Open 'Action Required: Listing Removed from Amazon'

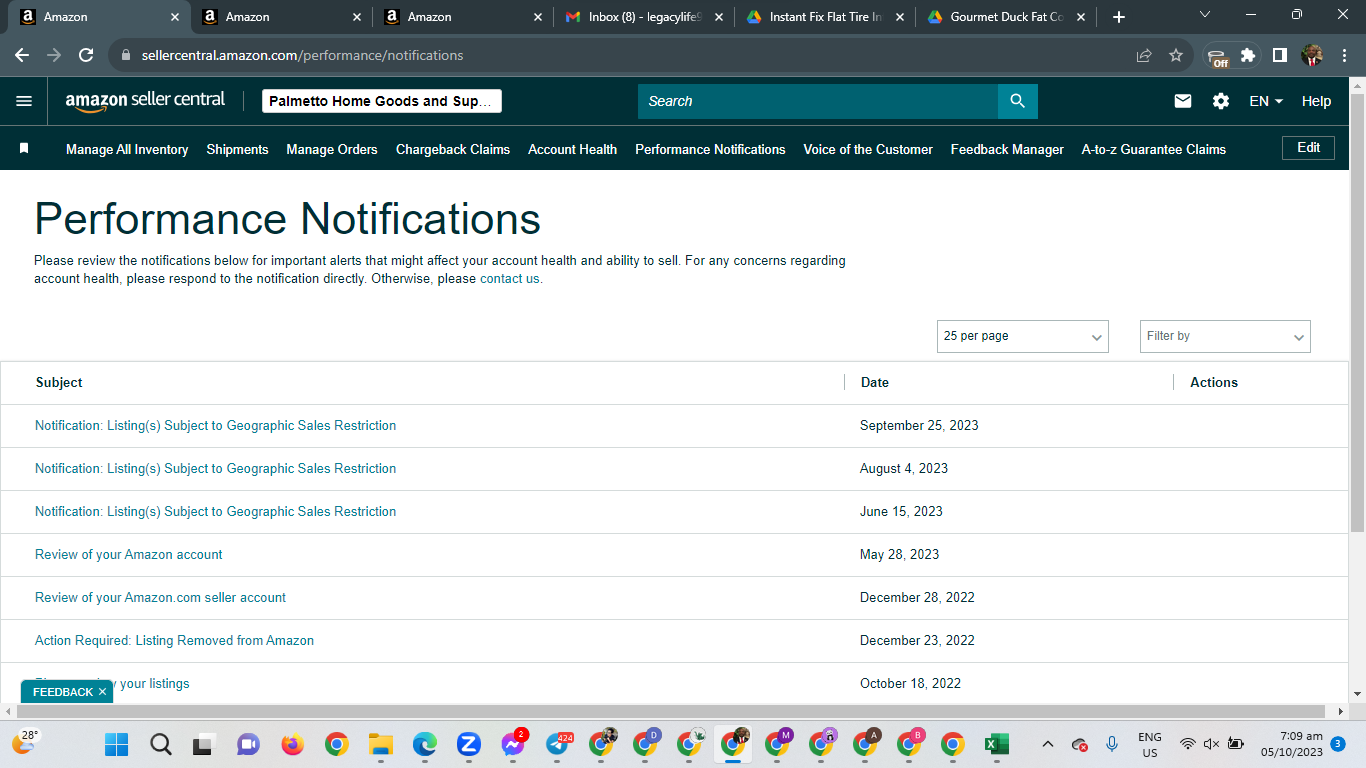(174, 641)
